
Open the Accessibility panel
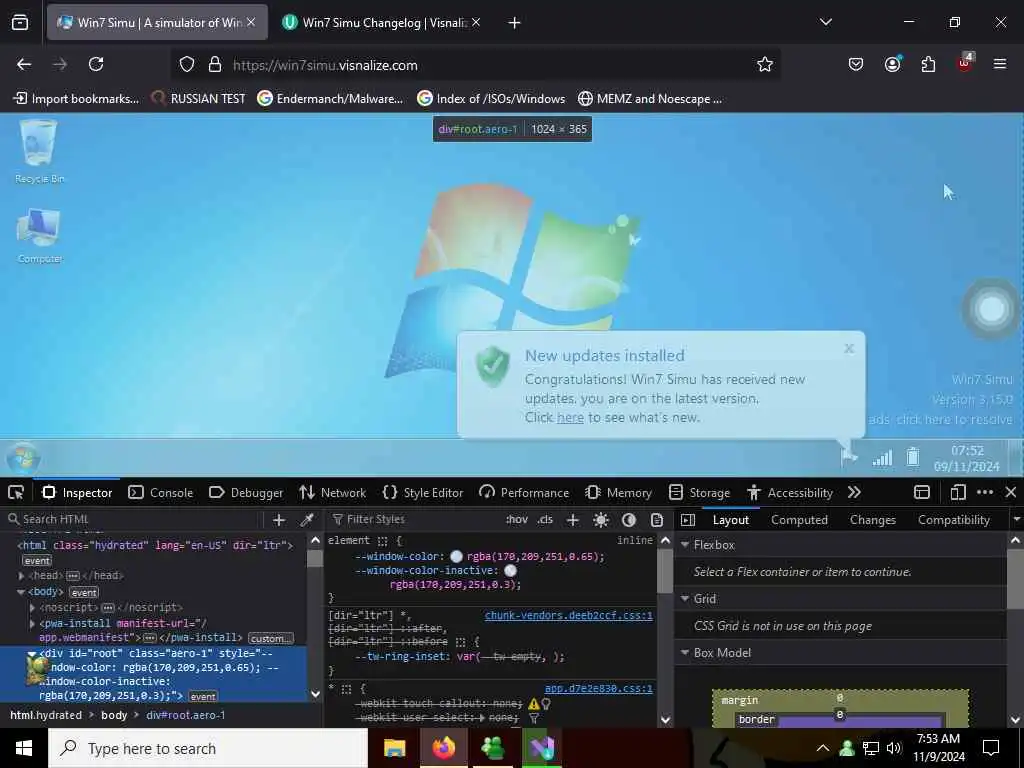tap(790, 492)
